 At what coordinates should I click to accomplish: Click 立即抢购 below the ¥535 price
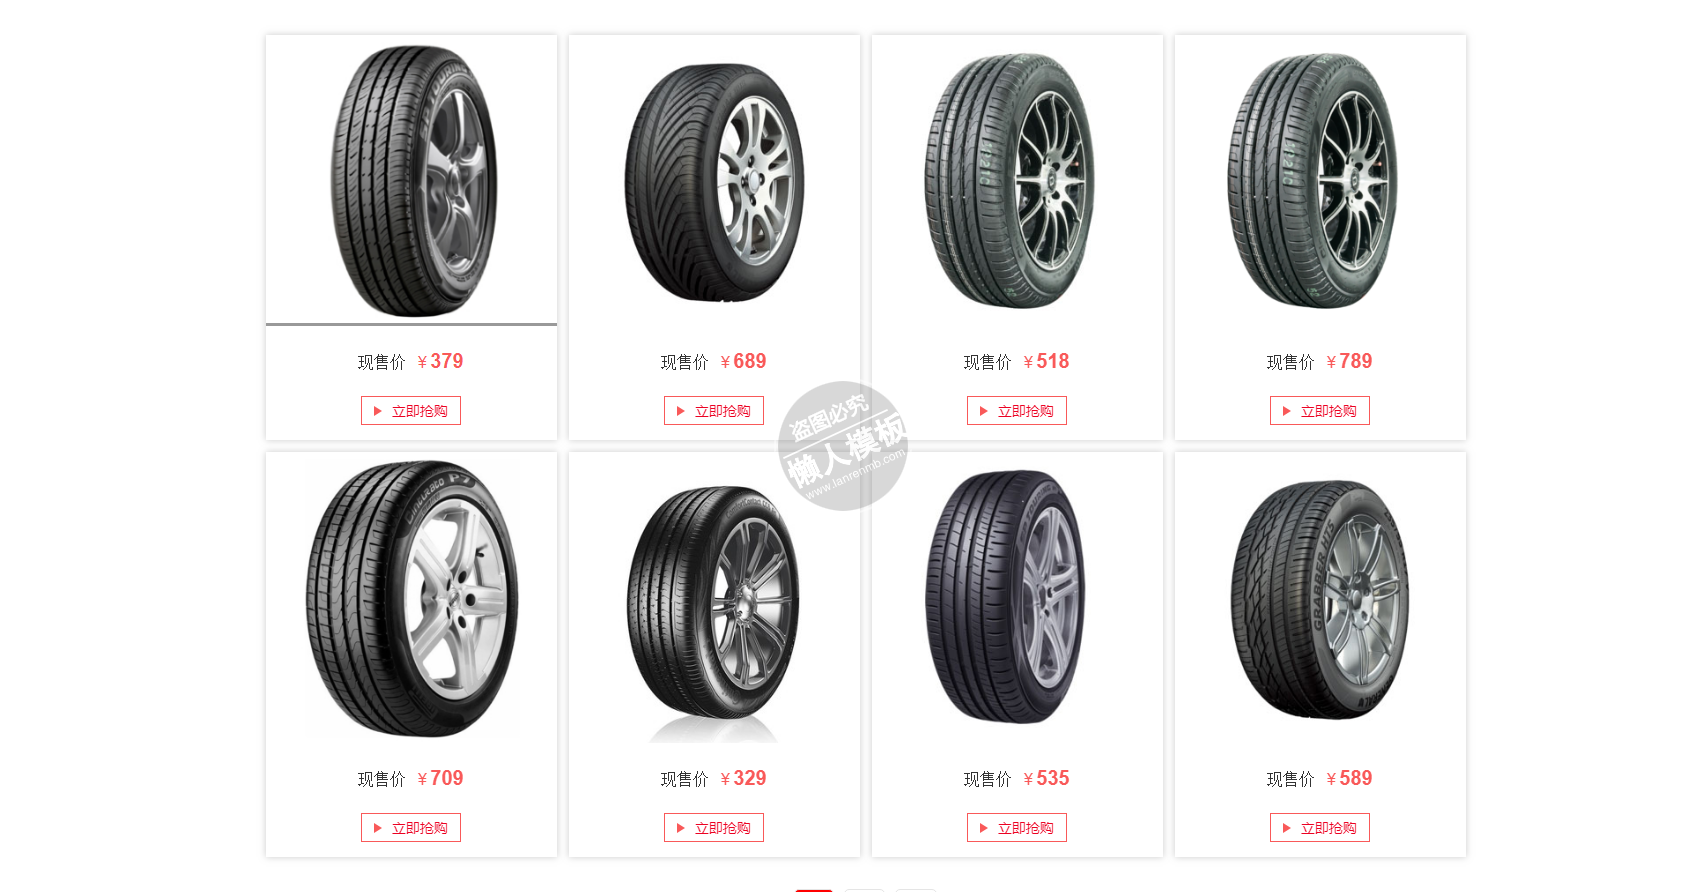[x=1017, y=828]
